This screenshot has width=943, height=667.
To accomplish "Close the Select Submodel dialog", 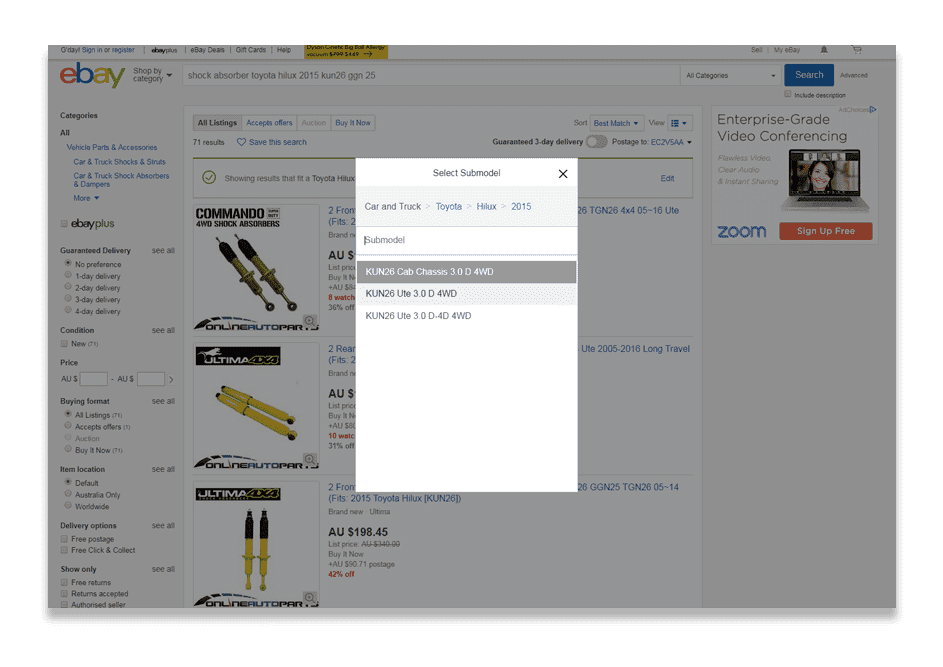I will (x=563, y=174).
